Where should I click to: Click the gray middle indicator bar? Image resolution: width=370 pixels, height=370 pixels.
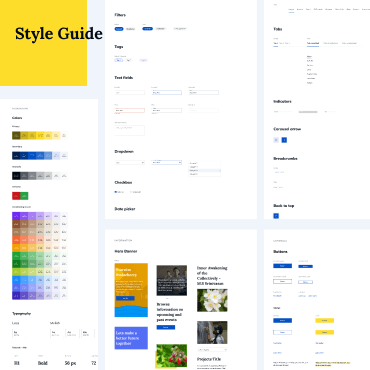pyautogui.click(x=308, y=112)
